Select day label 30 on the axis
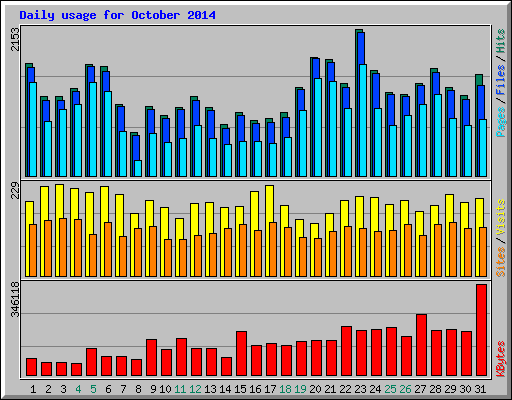This screenshot has height=400, width=512. (465, 389)
